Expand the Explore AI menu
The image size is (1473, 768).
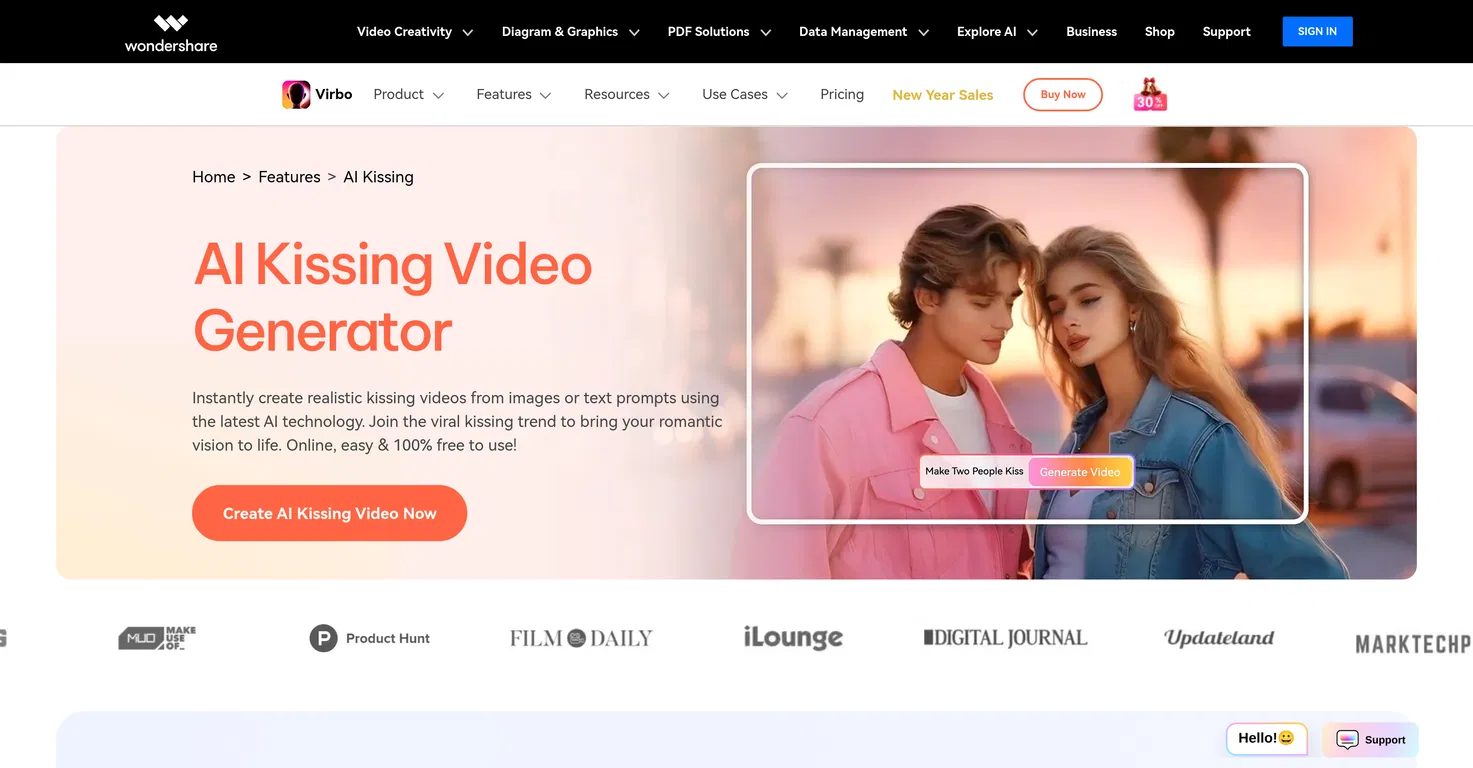pos(997,32)
